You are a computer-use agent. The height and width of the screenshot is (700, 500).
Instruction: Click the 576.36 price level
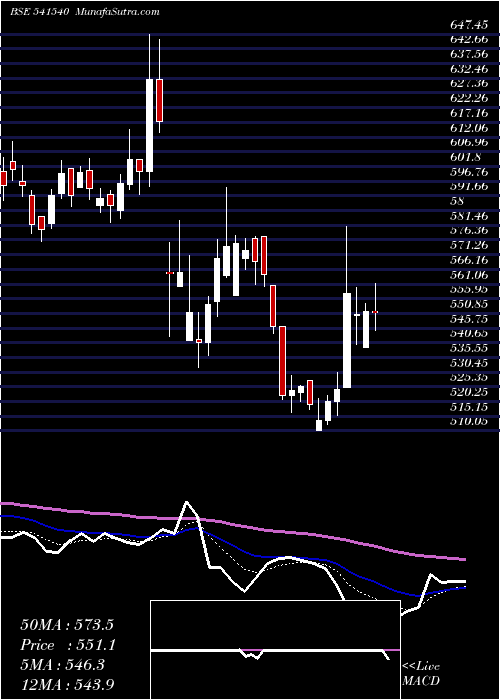click(469, 231)
